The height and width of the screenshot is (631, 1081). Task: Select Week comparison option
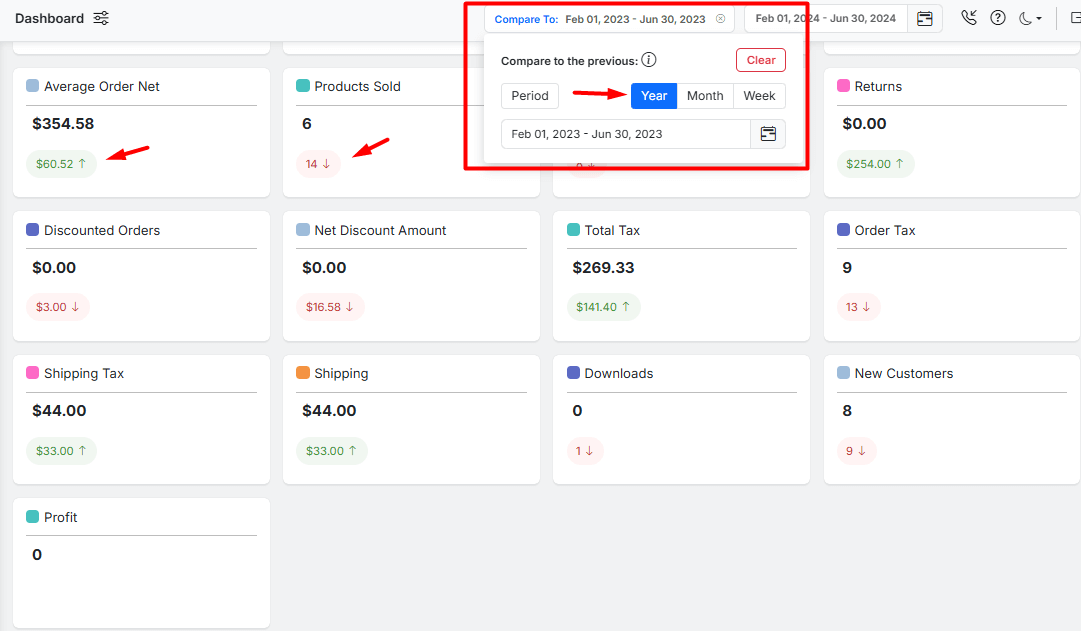[x=759, y=96]
